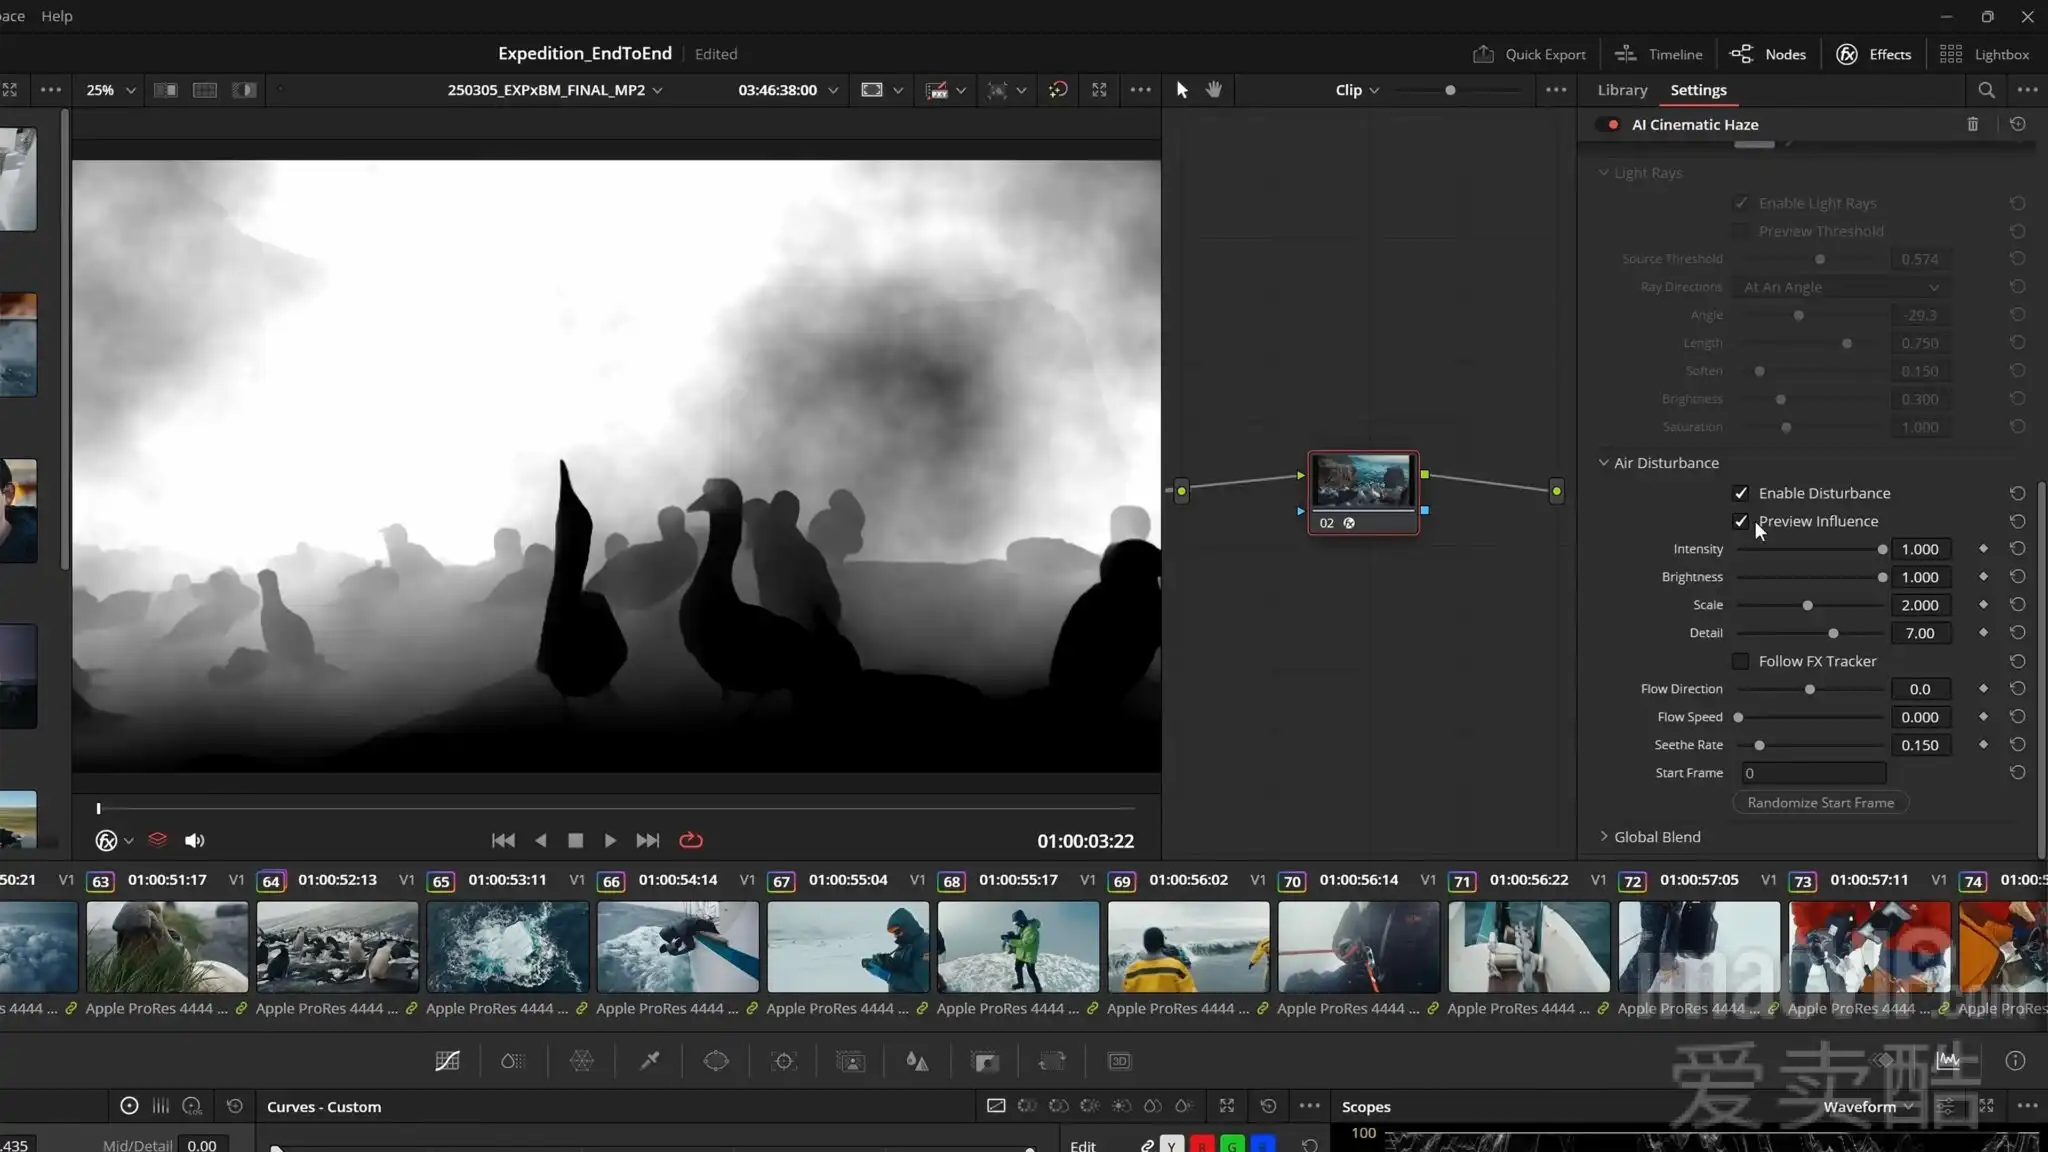The height and width of the screenshot is (1152, 2048).
Task: Click the Quick Export button
Action: click(x=1529, y=54)
